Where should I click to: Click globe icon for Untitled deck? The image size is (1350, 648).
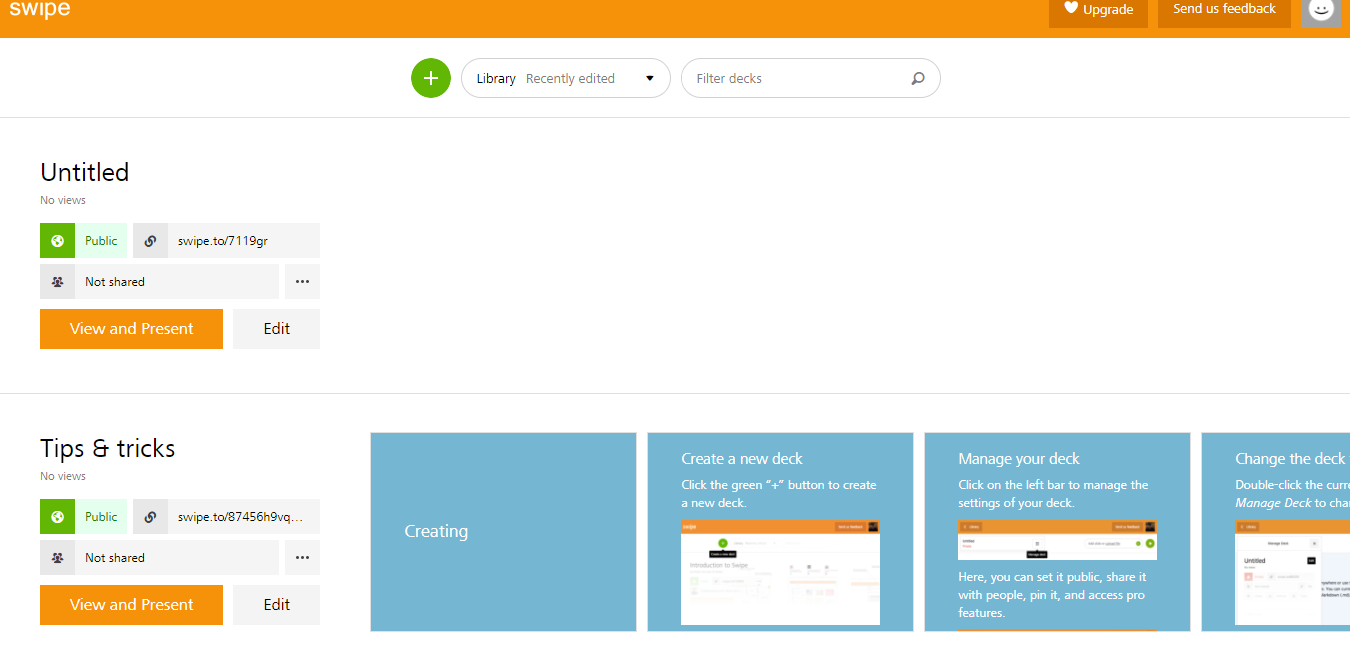pyautogui.click(x=57, y=241)
